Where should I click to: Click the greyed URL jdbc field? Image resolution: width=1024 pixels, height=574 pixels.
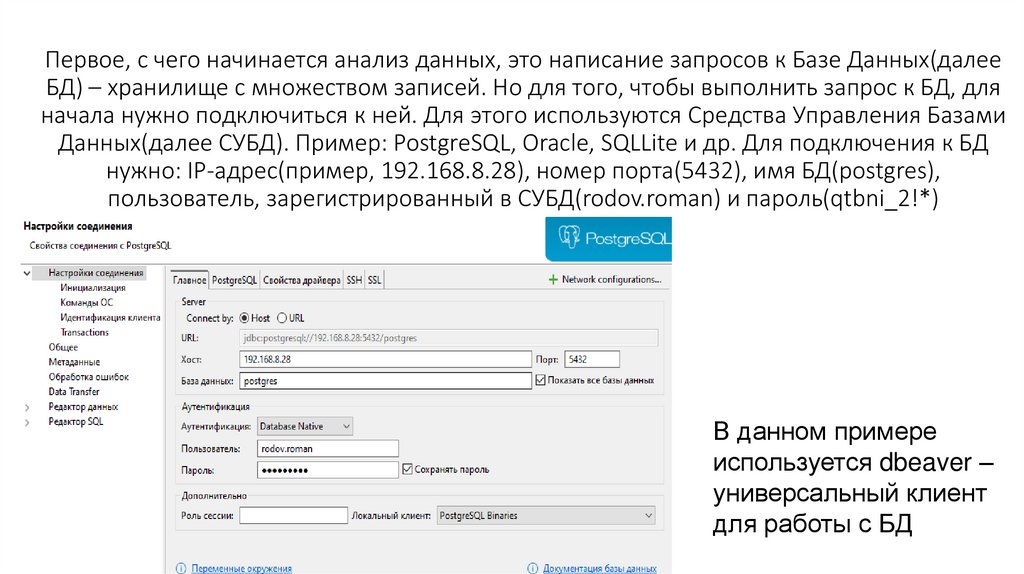click(x=449, y=338)
